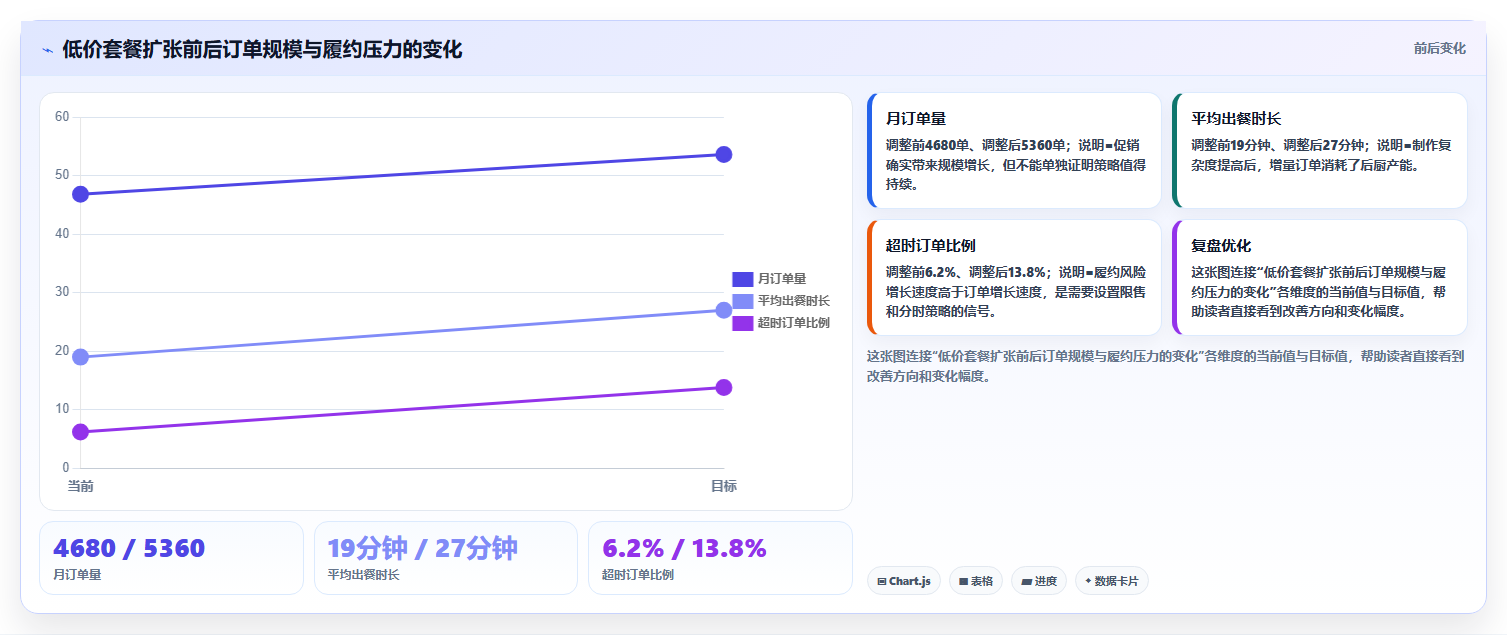Open the 月订单量 info card heading
This screenshot has height=635, width=1507.
[916, 119]
